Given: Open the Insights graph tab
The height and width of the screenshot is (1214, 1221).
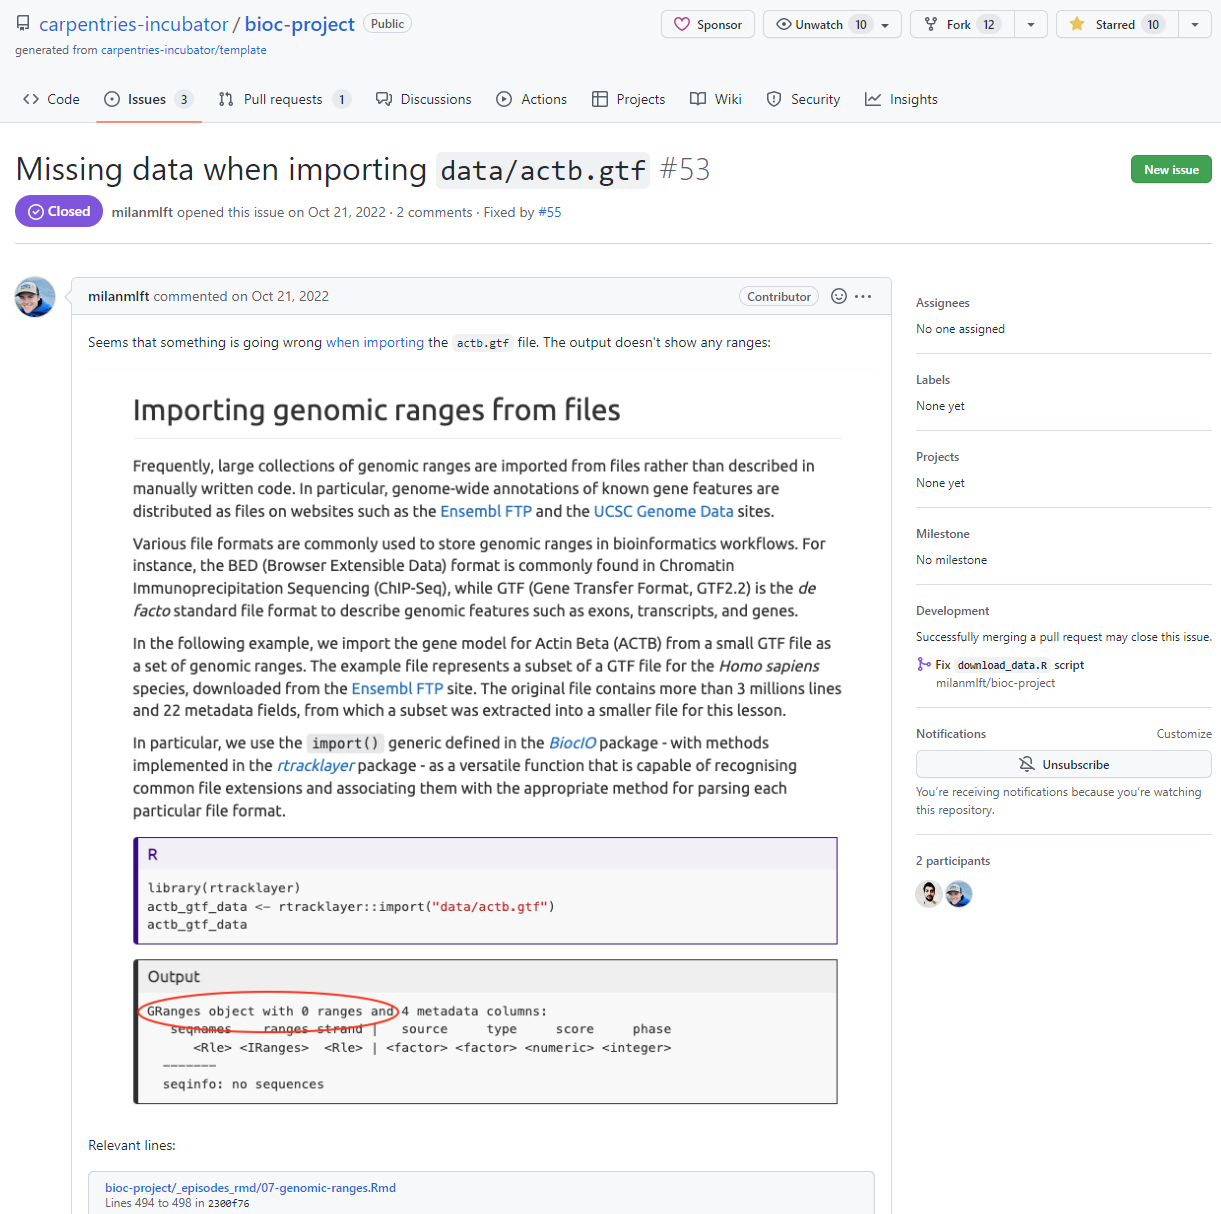Looking at the screenshot, I should coord(901,99).
